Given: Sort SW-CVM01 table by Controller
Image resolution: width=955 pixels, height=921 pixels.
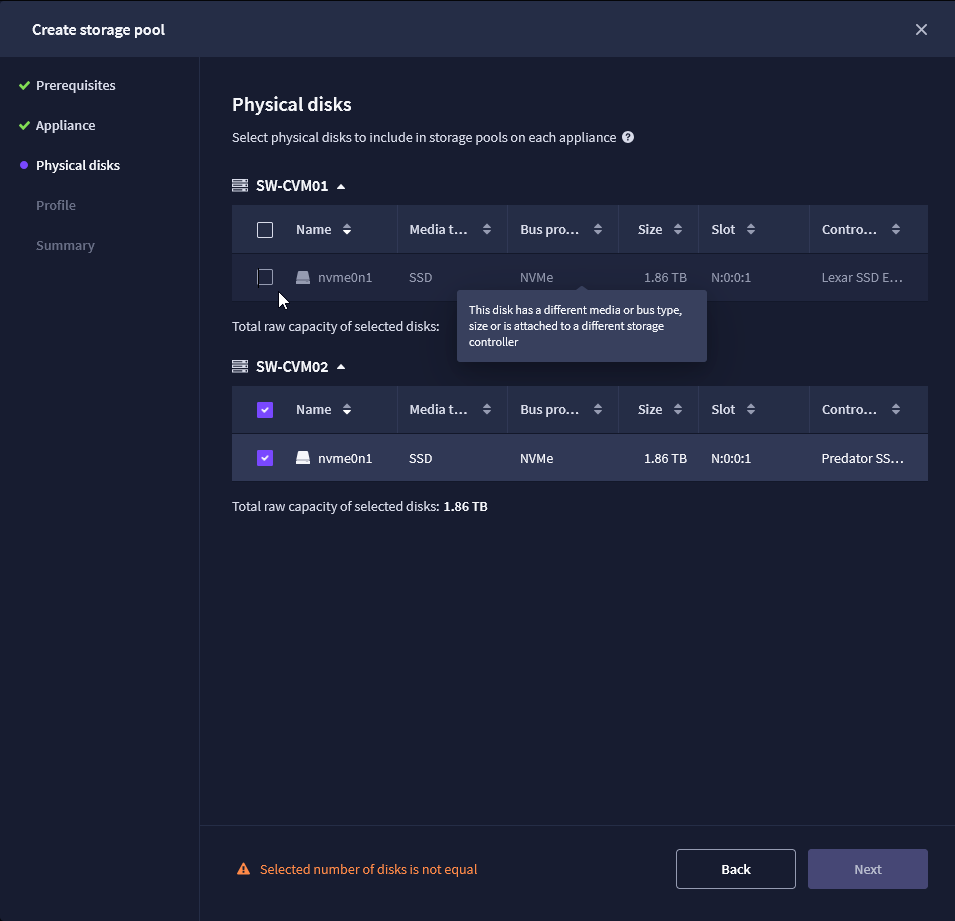Looking at the screenshot, I should 895,229.
